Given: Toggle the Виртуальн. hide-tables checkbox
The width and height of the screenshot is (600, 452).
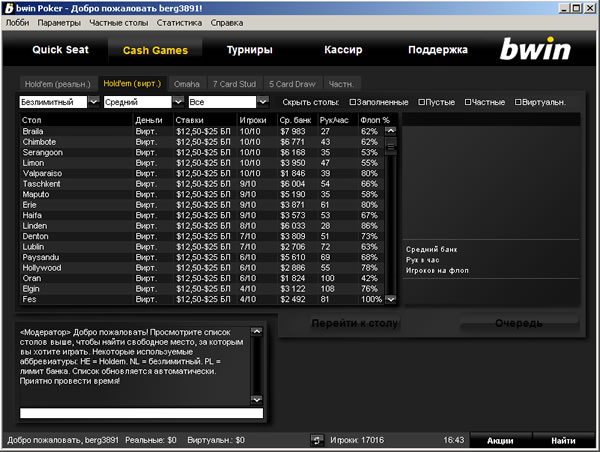Looking at the screenshot, I should 518,102.
